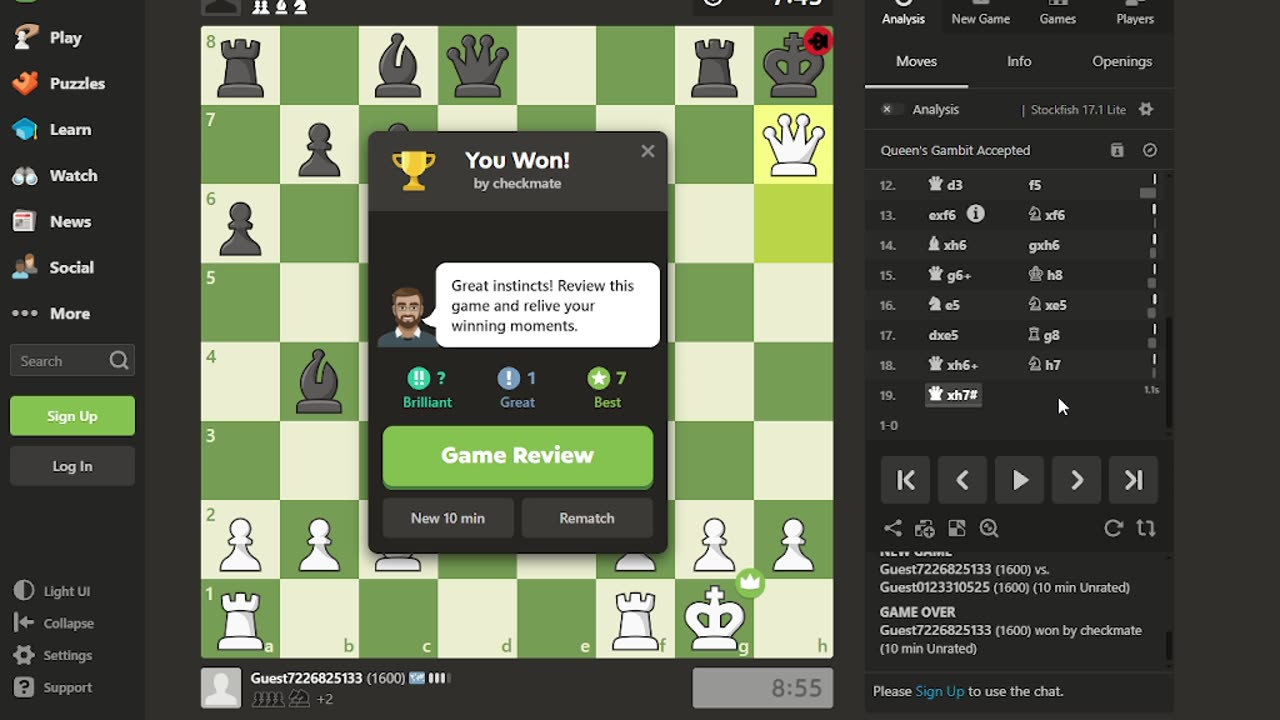Close the You Won dialog
This screenshot has width=1280, height=720.
click(647, 151)
